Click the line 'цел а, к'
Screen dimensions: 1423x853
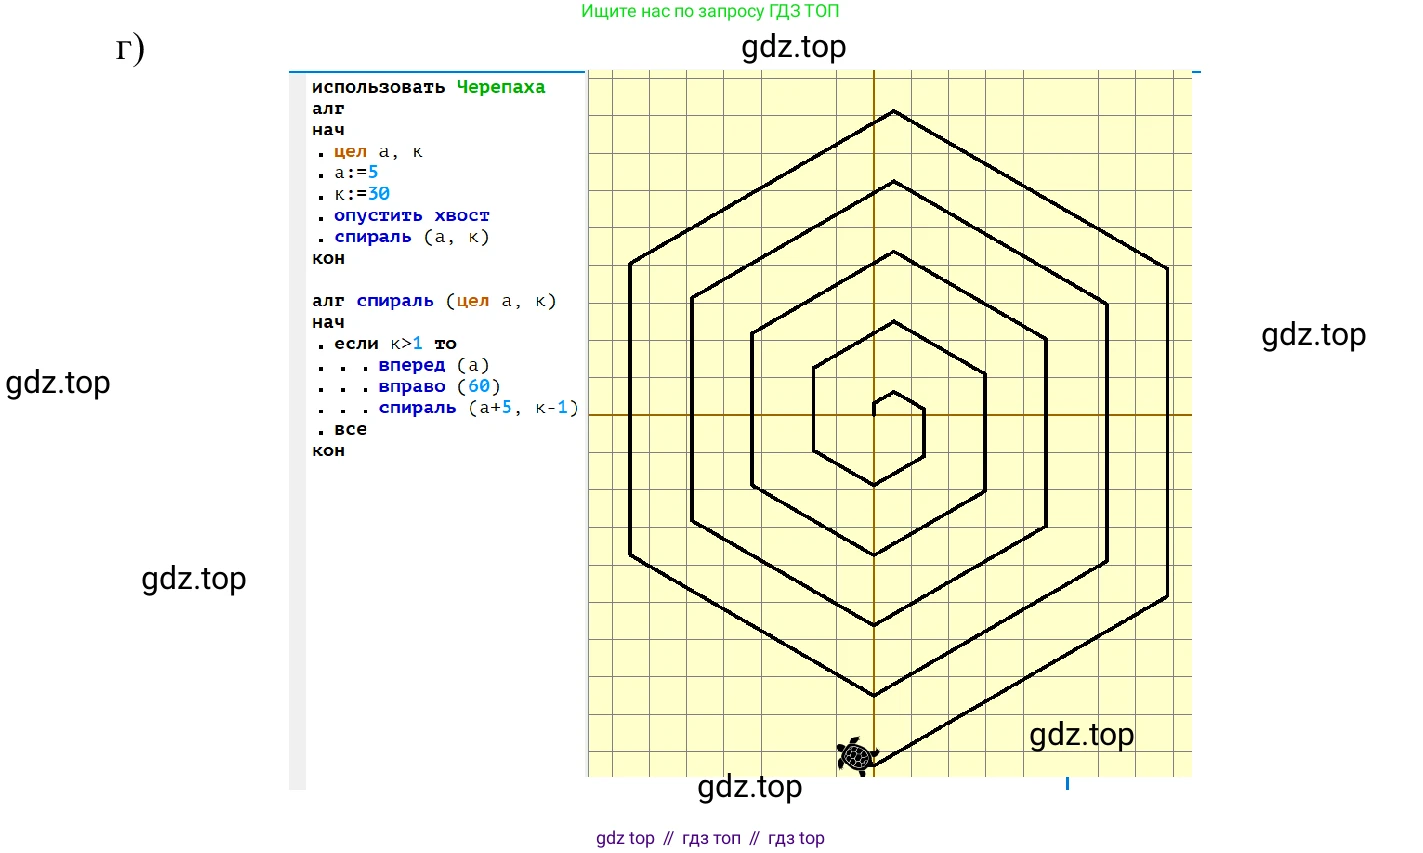pos(378,151)
